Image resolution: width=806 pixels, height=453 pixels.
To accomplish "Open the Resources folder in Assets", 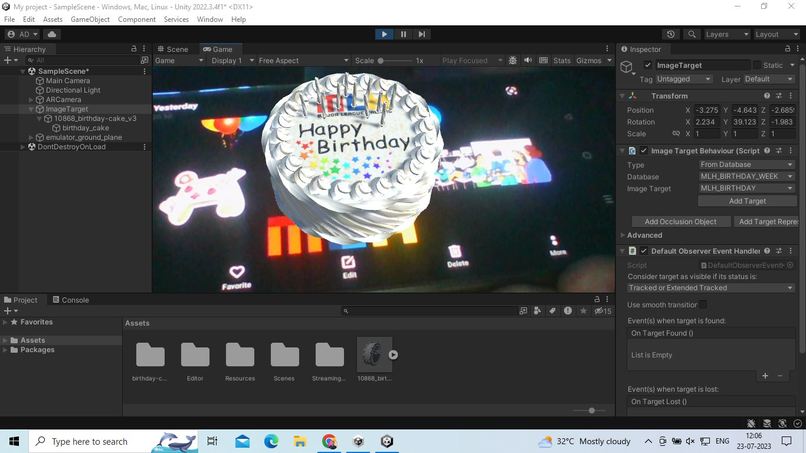I will coord(240,361).
